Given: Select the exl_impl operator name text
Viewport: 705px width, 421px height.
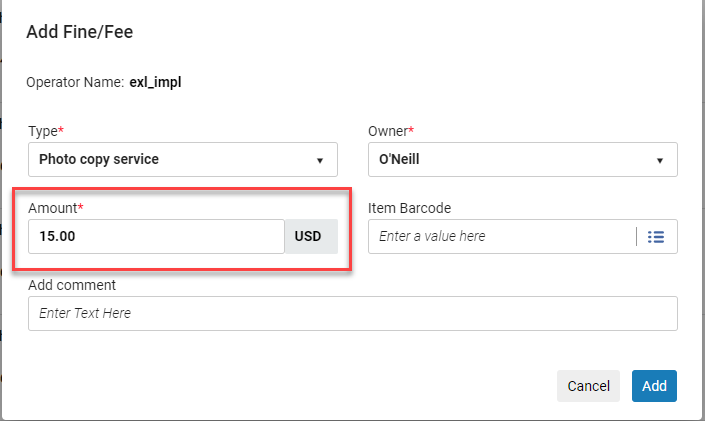Looking at the screenshot, I should tap(155, 82).
